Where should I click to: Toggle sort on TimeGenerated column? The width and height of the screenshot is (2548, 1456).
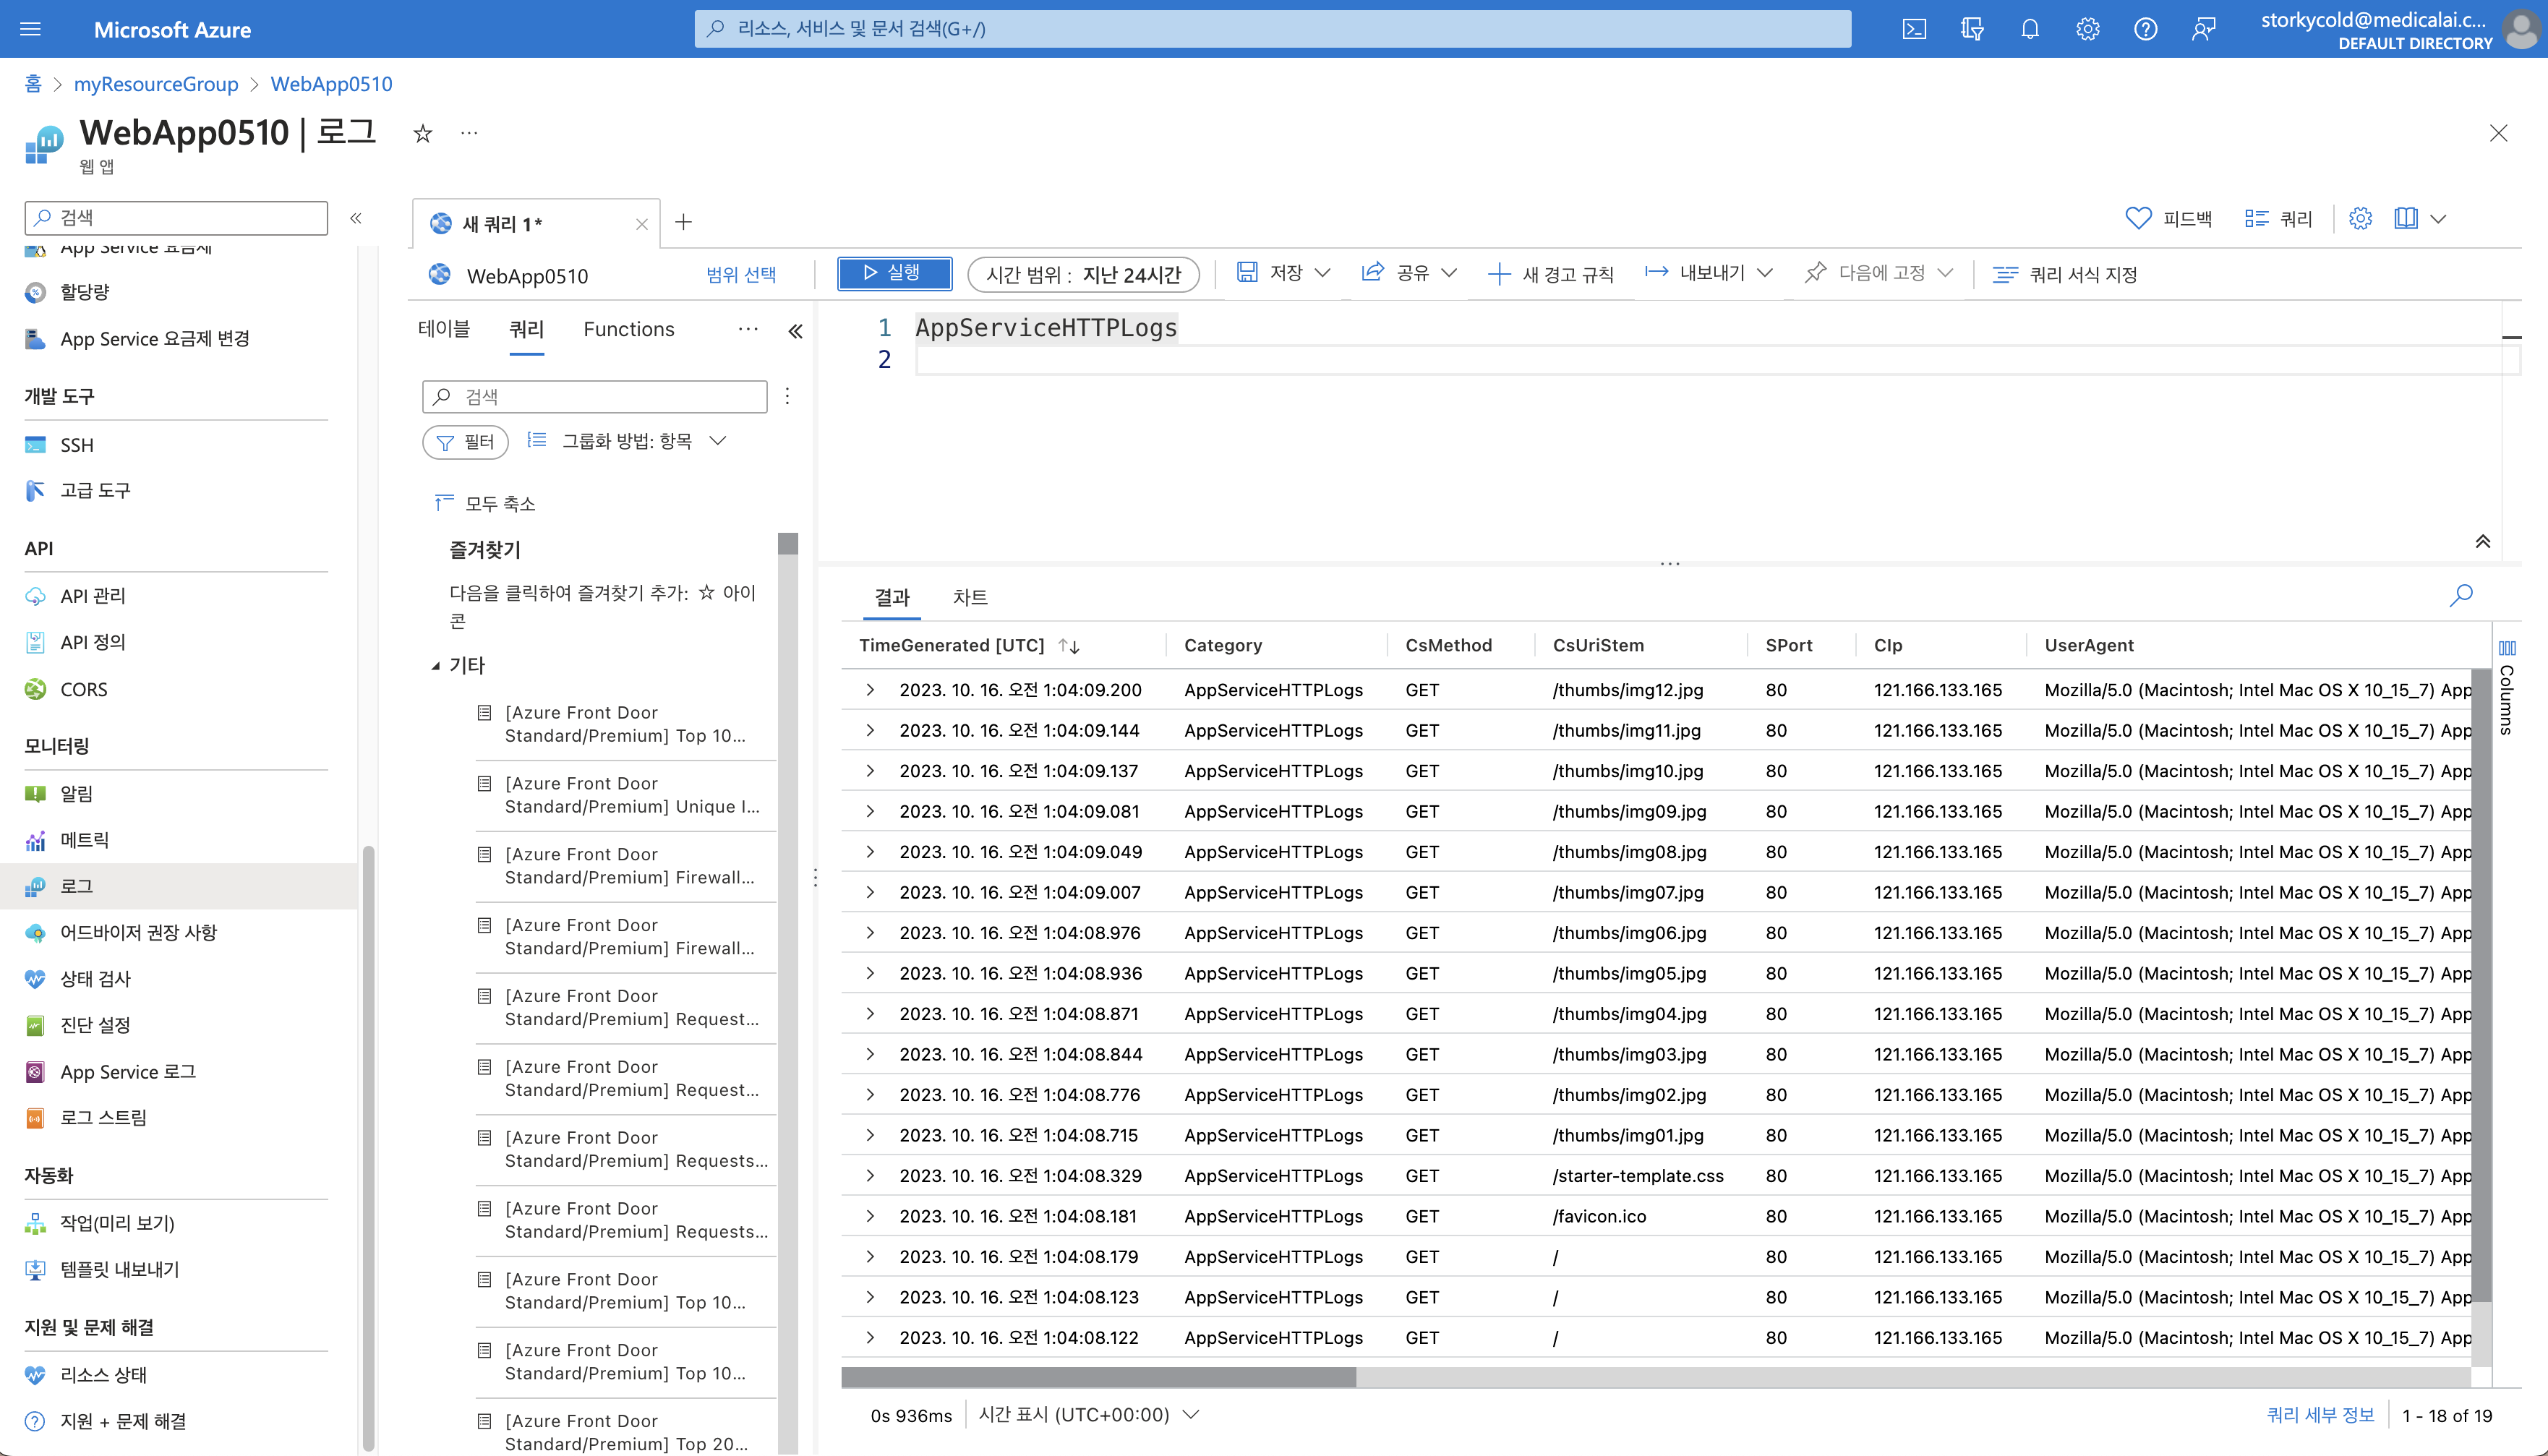[1069, 646]
